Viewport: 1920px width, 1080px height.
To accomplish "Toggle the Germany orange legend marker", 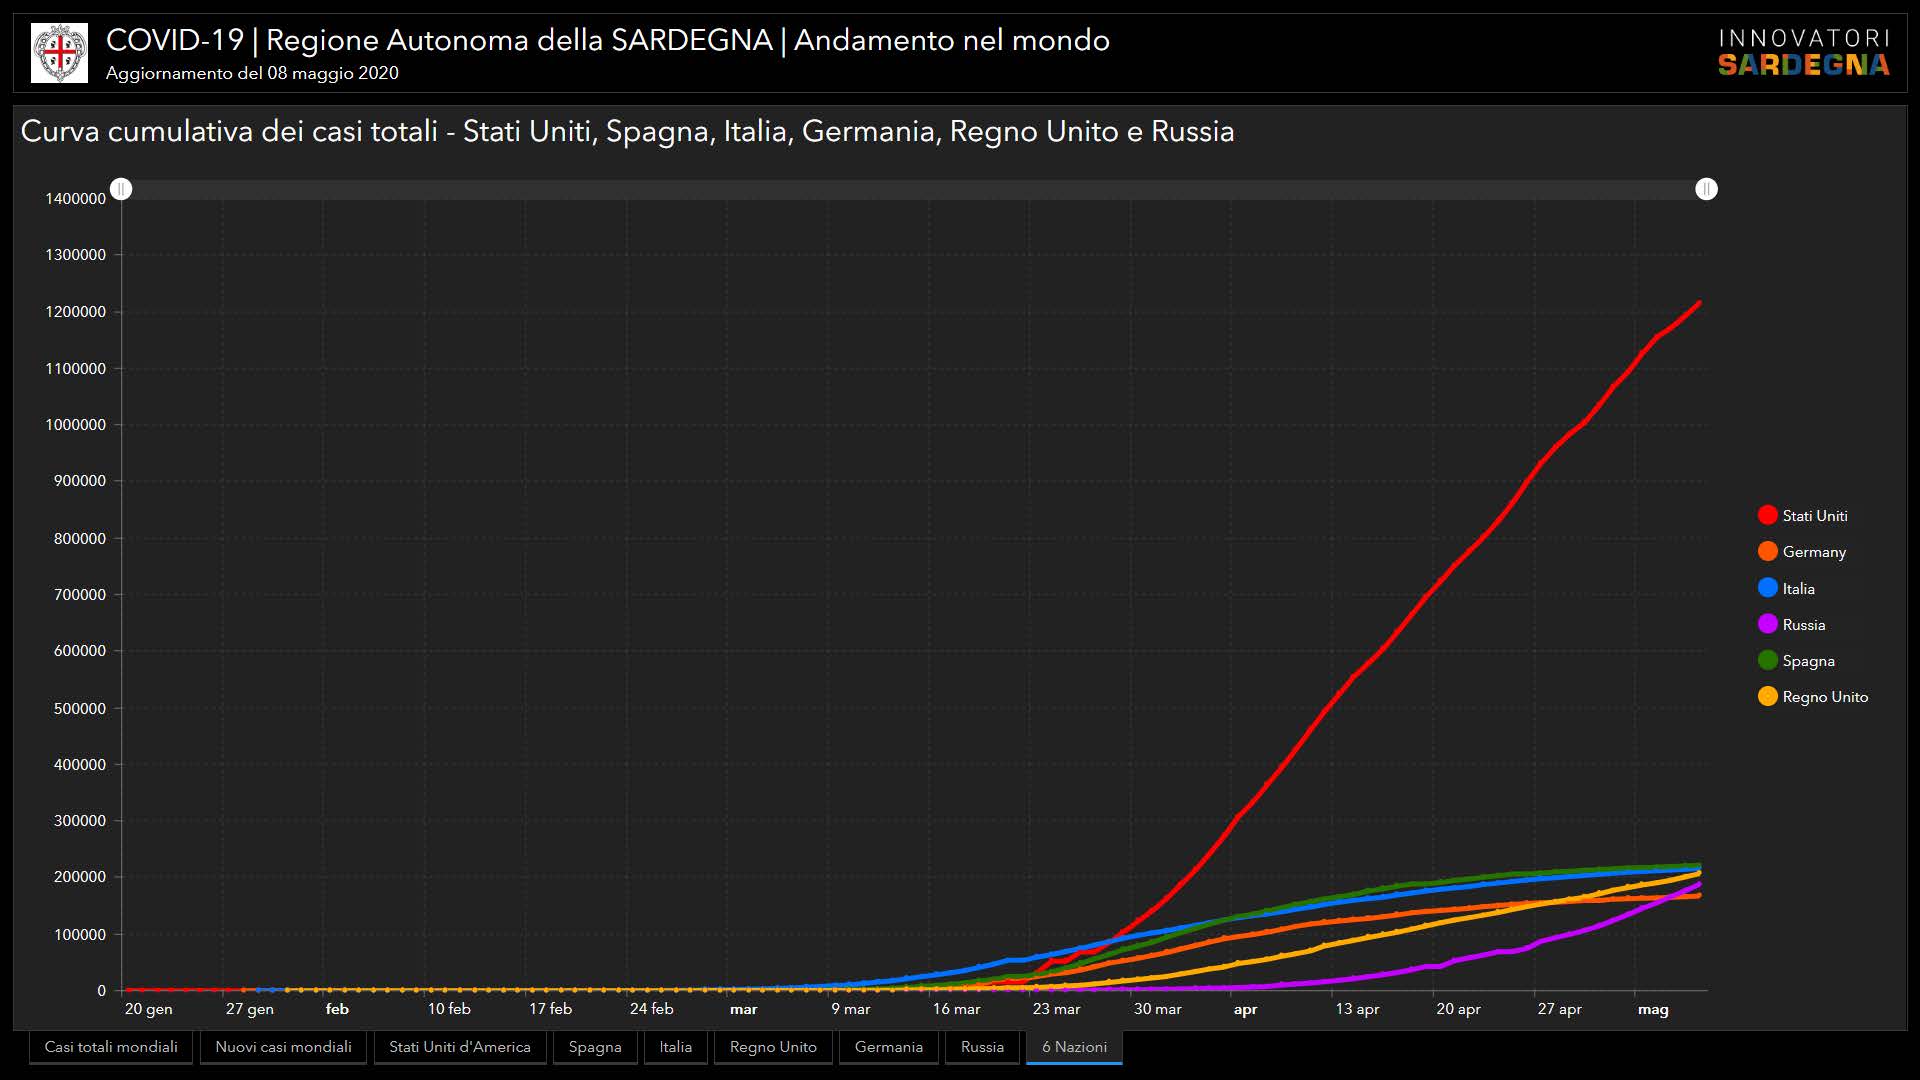I will click(x=1767, y=551).
